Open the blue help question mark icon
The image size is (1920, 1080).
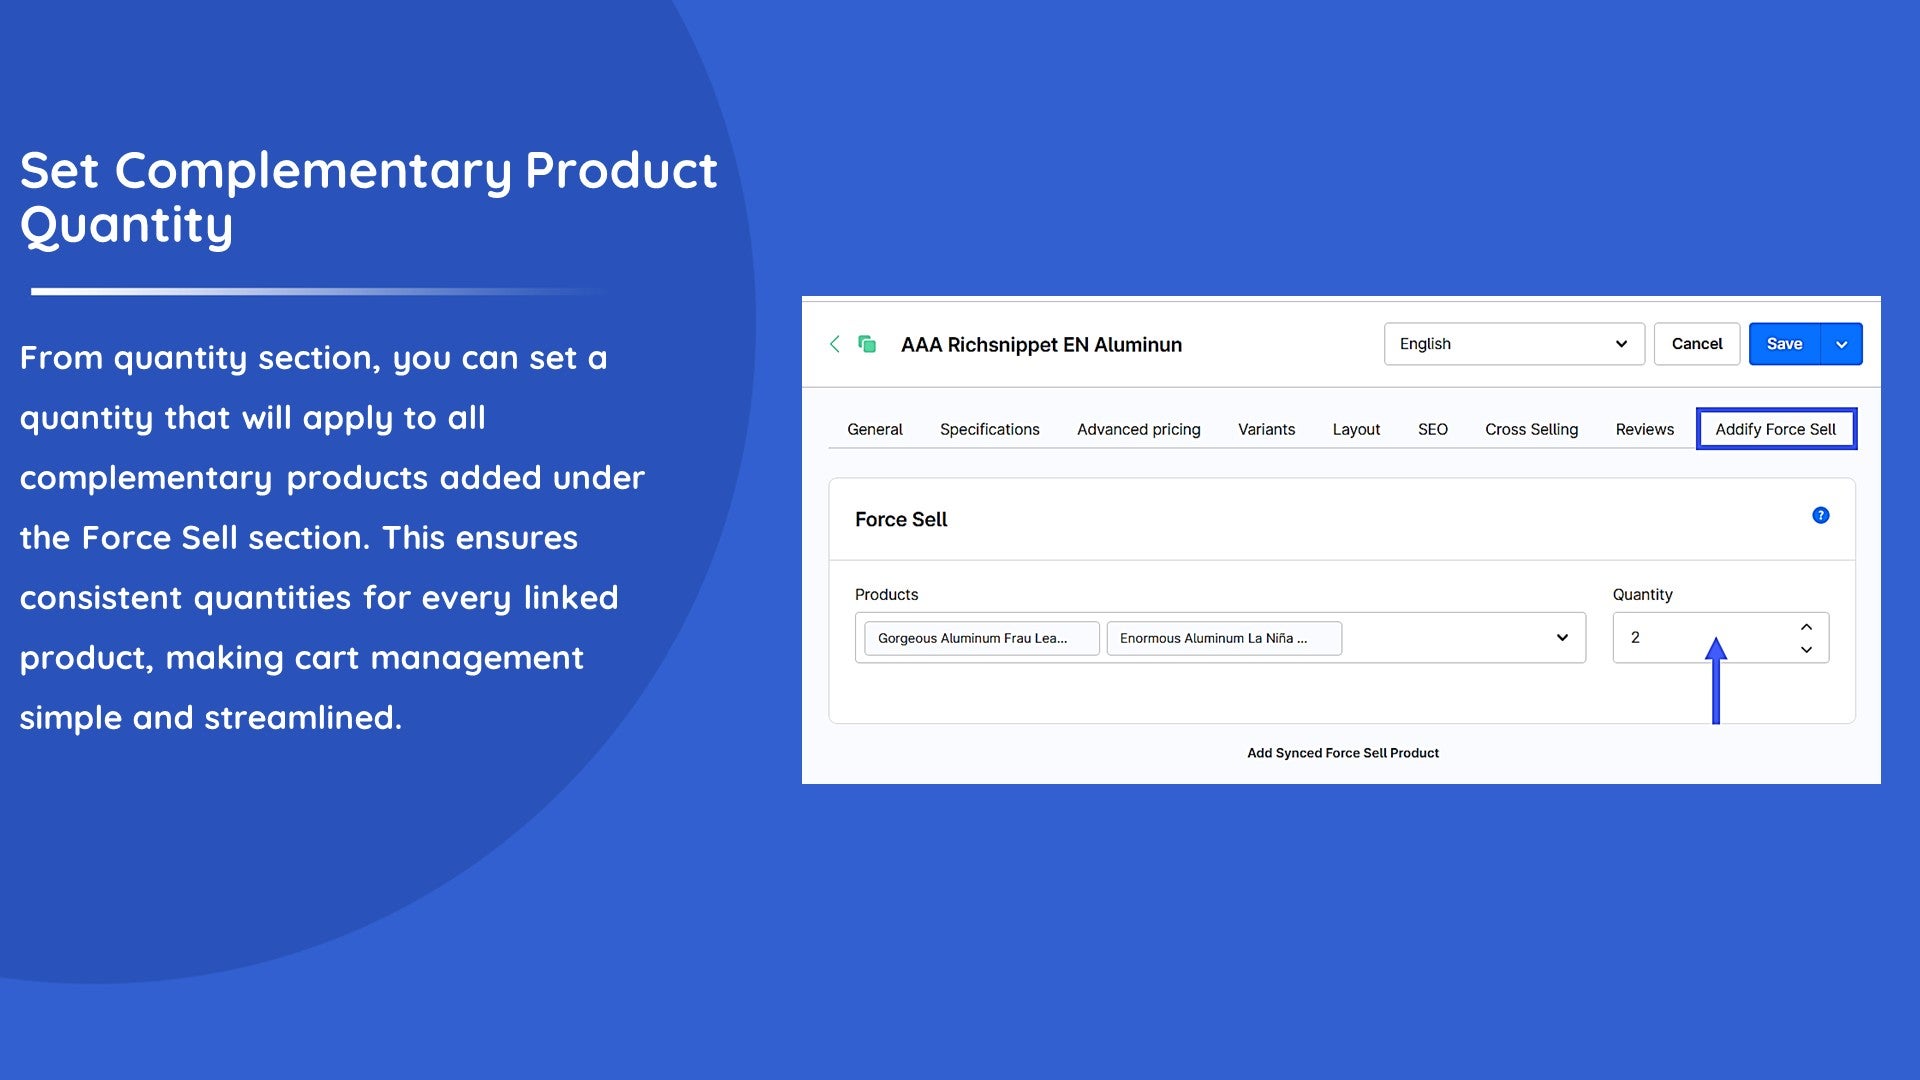pyautogui.click(x=1820, y=516)
